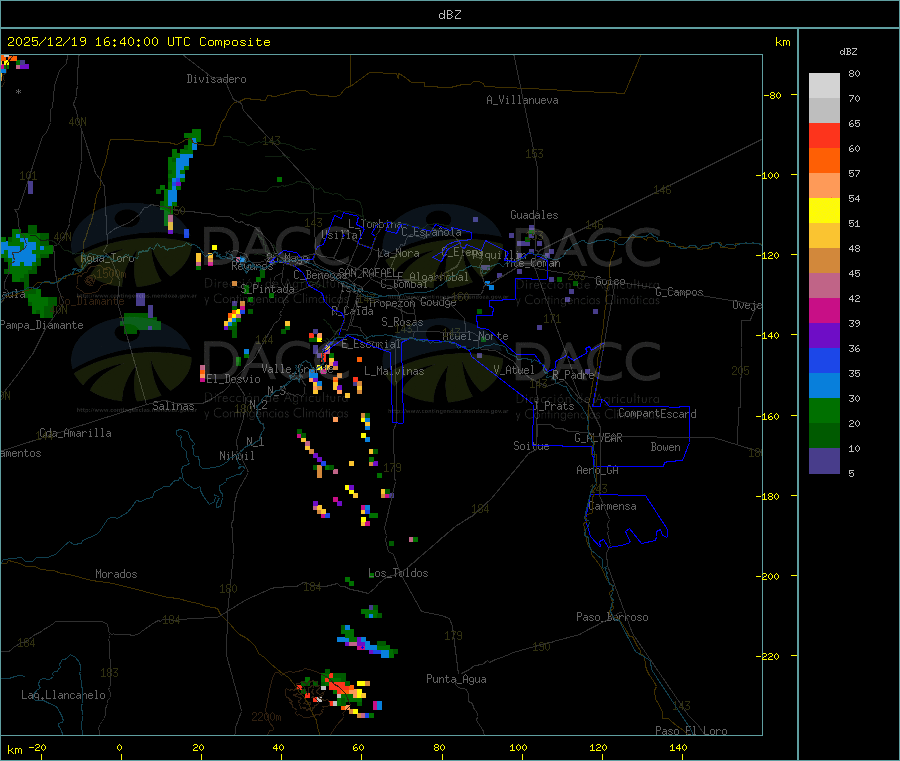Click the -200 km vertical axis tick label
The image size is (900, 761).
pos(768,576)
